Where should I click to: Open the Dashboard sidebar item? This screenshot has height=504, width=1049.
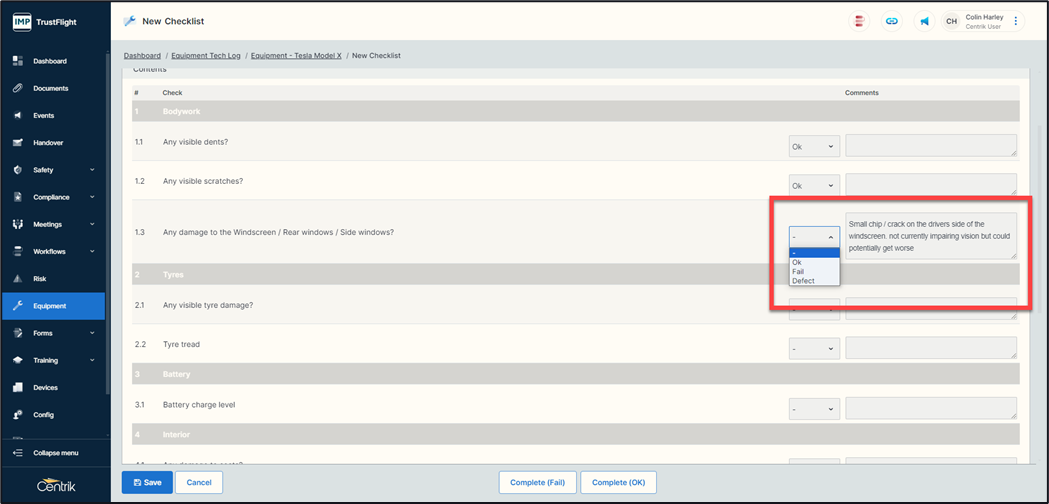[x=54, y=61]
